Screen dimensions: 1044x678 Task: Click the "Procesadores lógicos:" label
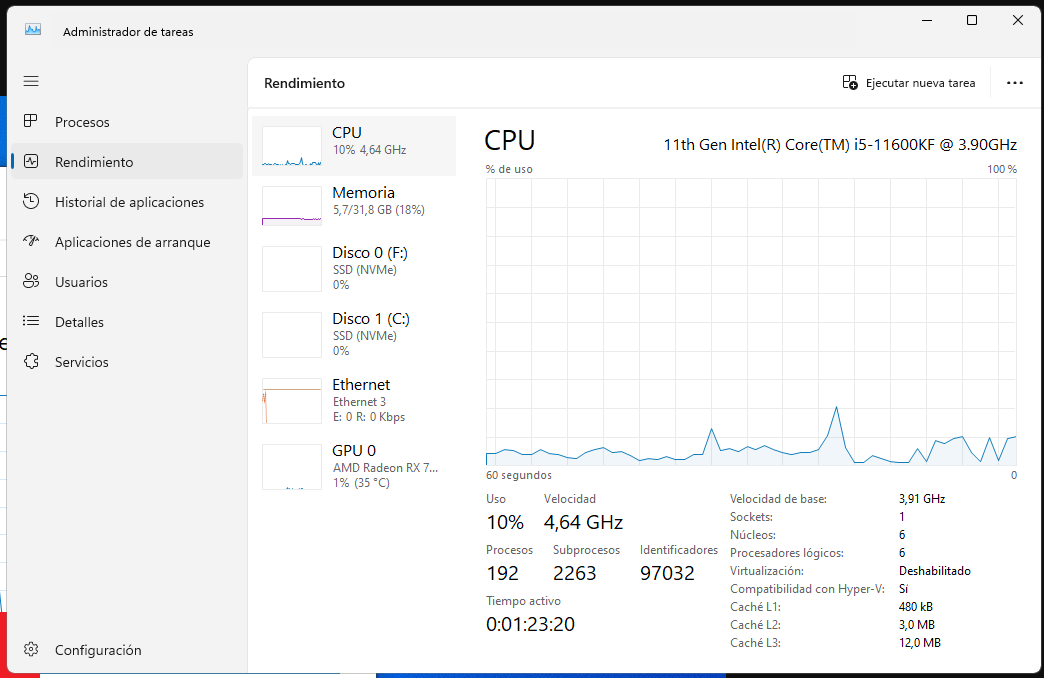(x=786, y=553)
